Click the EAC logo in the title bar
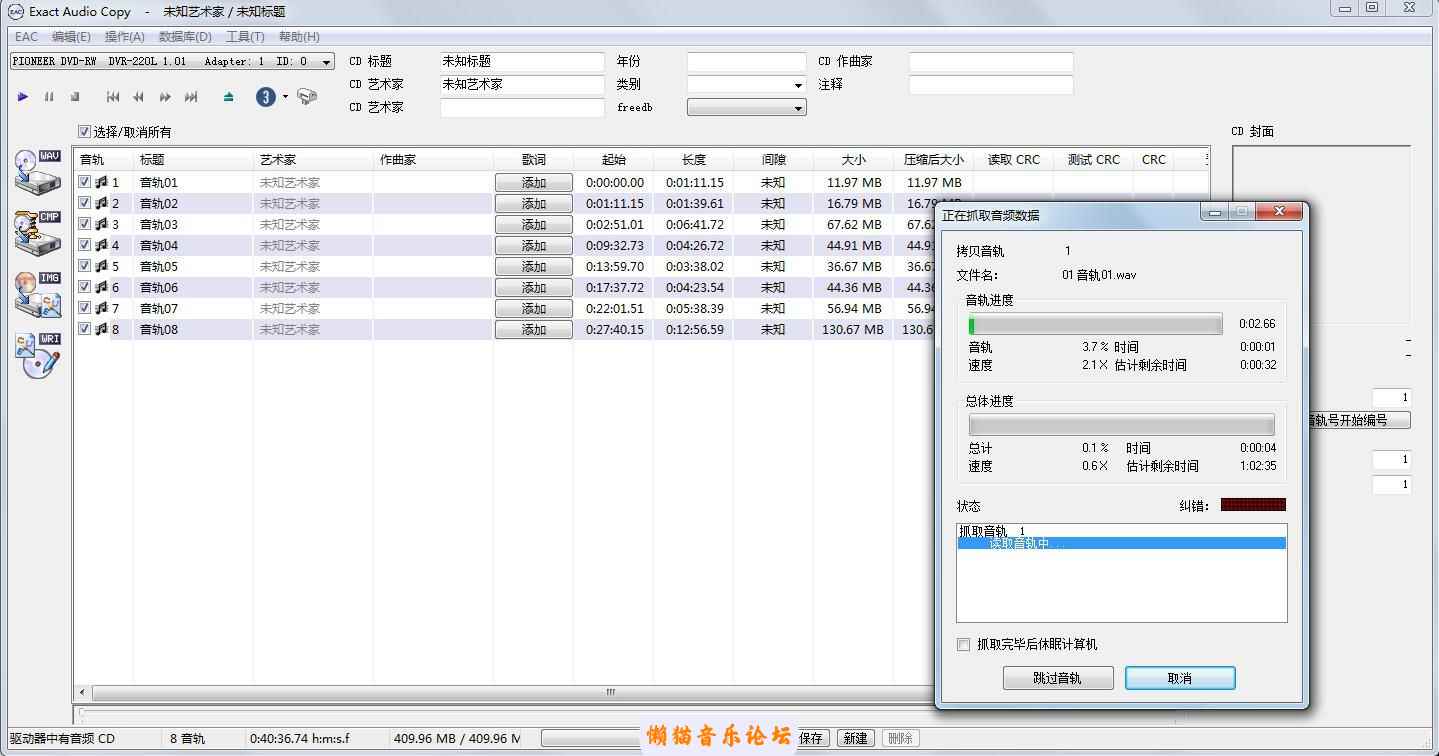 pyautogui.click(x=16, y=11)
